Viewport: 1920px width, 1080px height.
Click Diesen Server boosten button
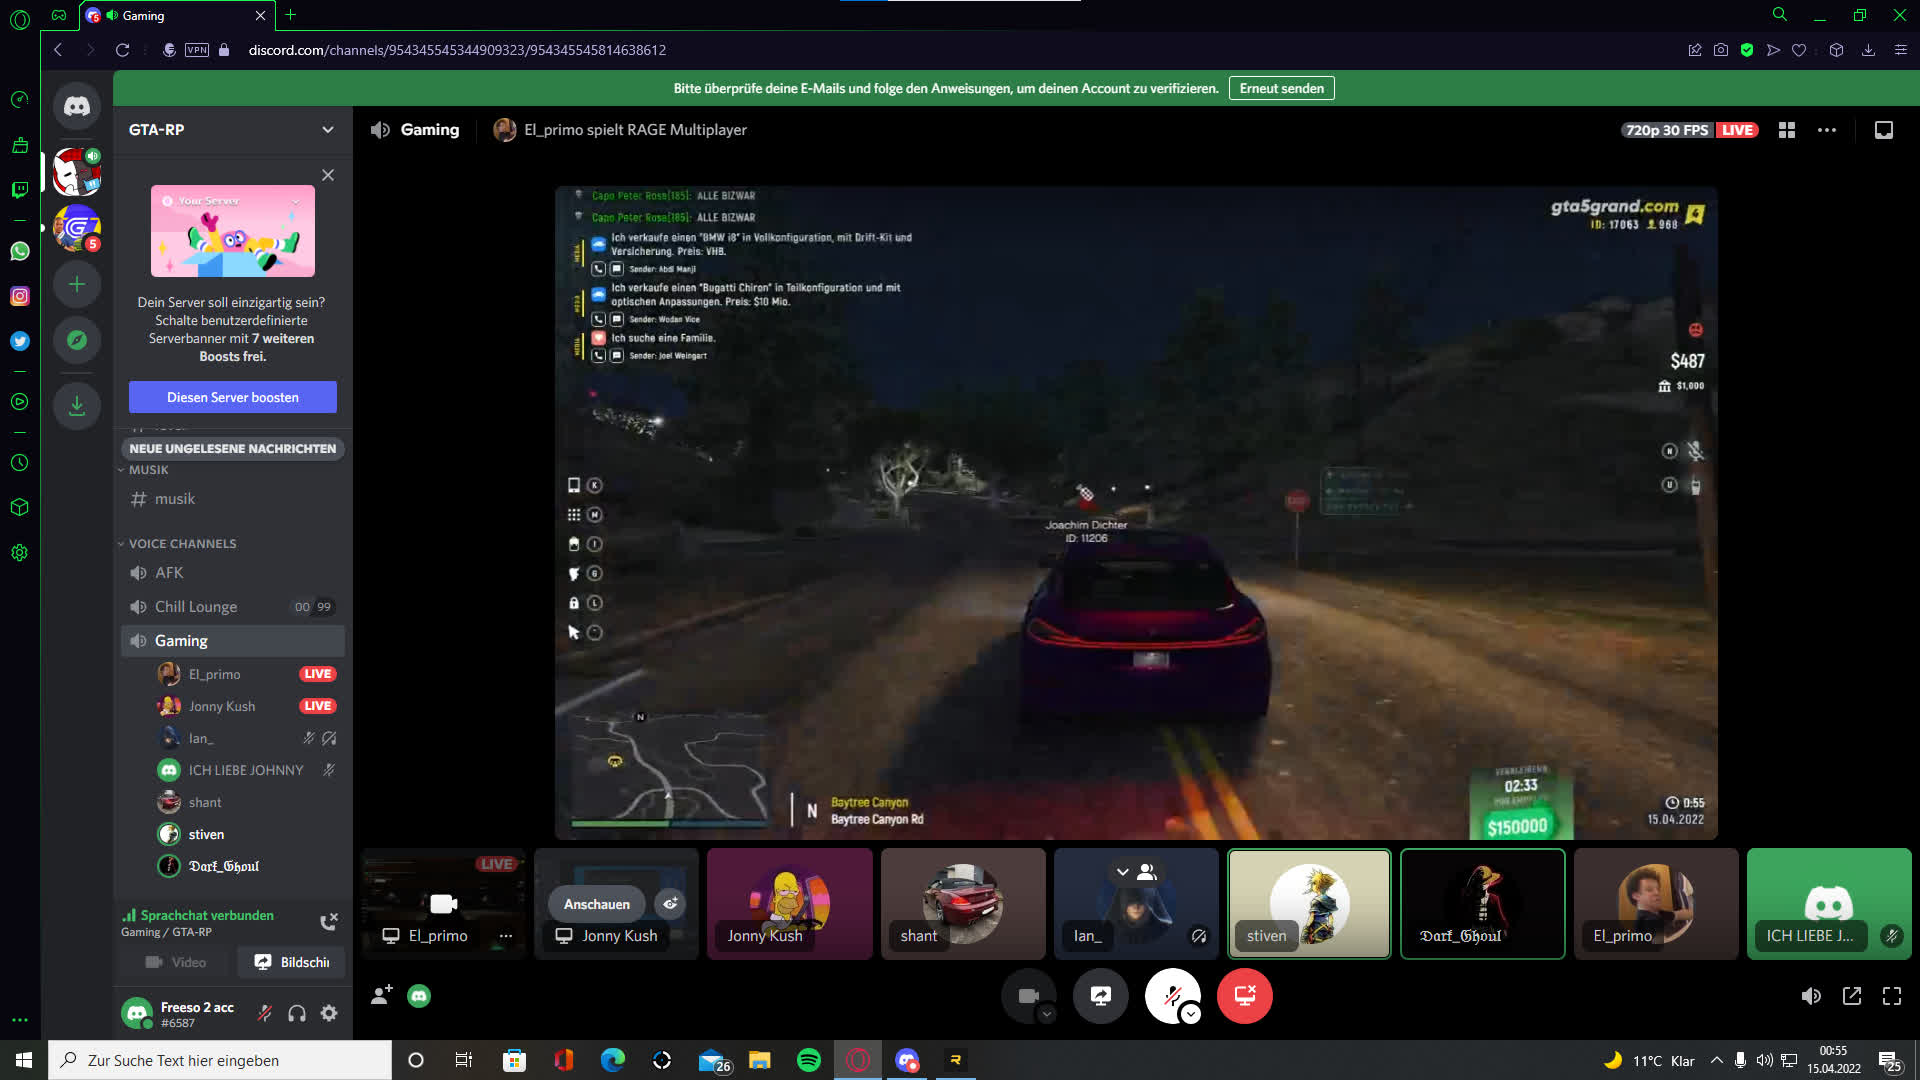tap(233, 397)
